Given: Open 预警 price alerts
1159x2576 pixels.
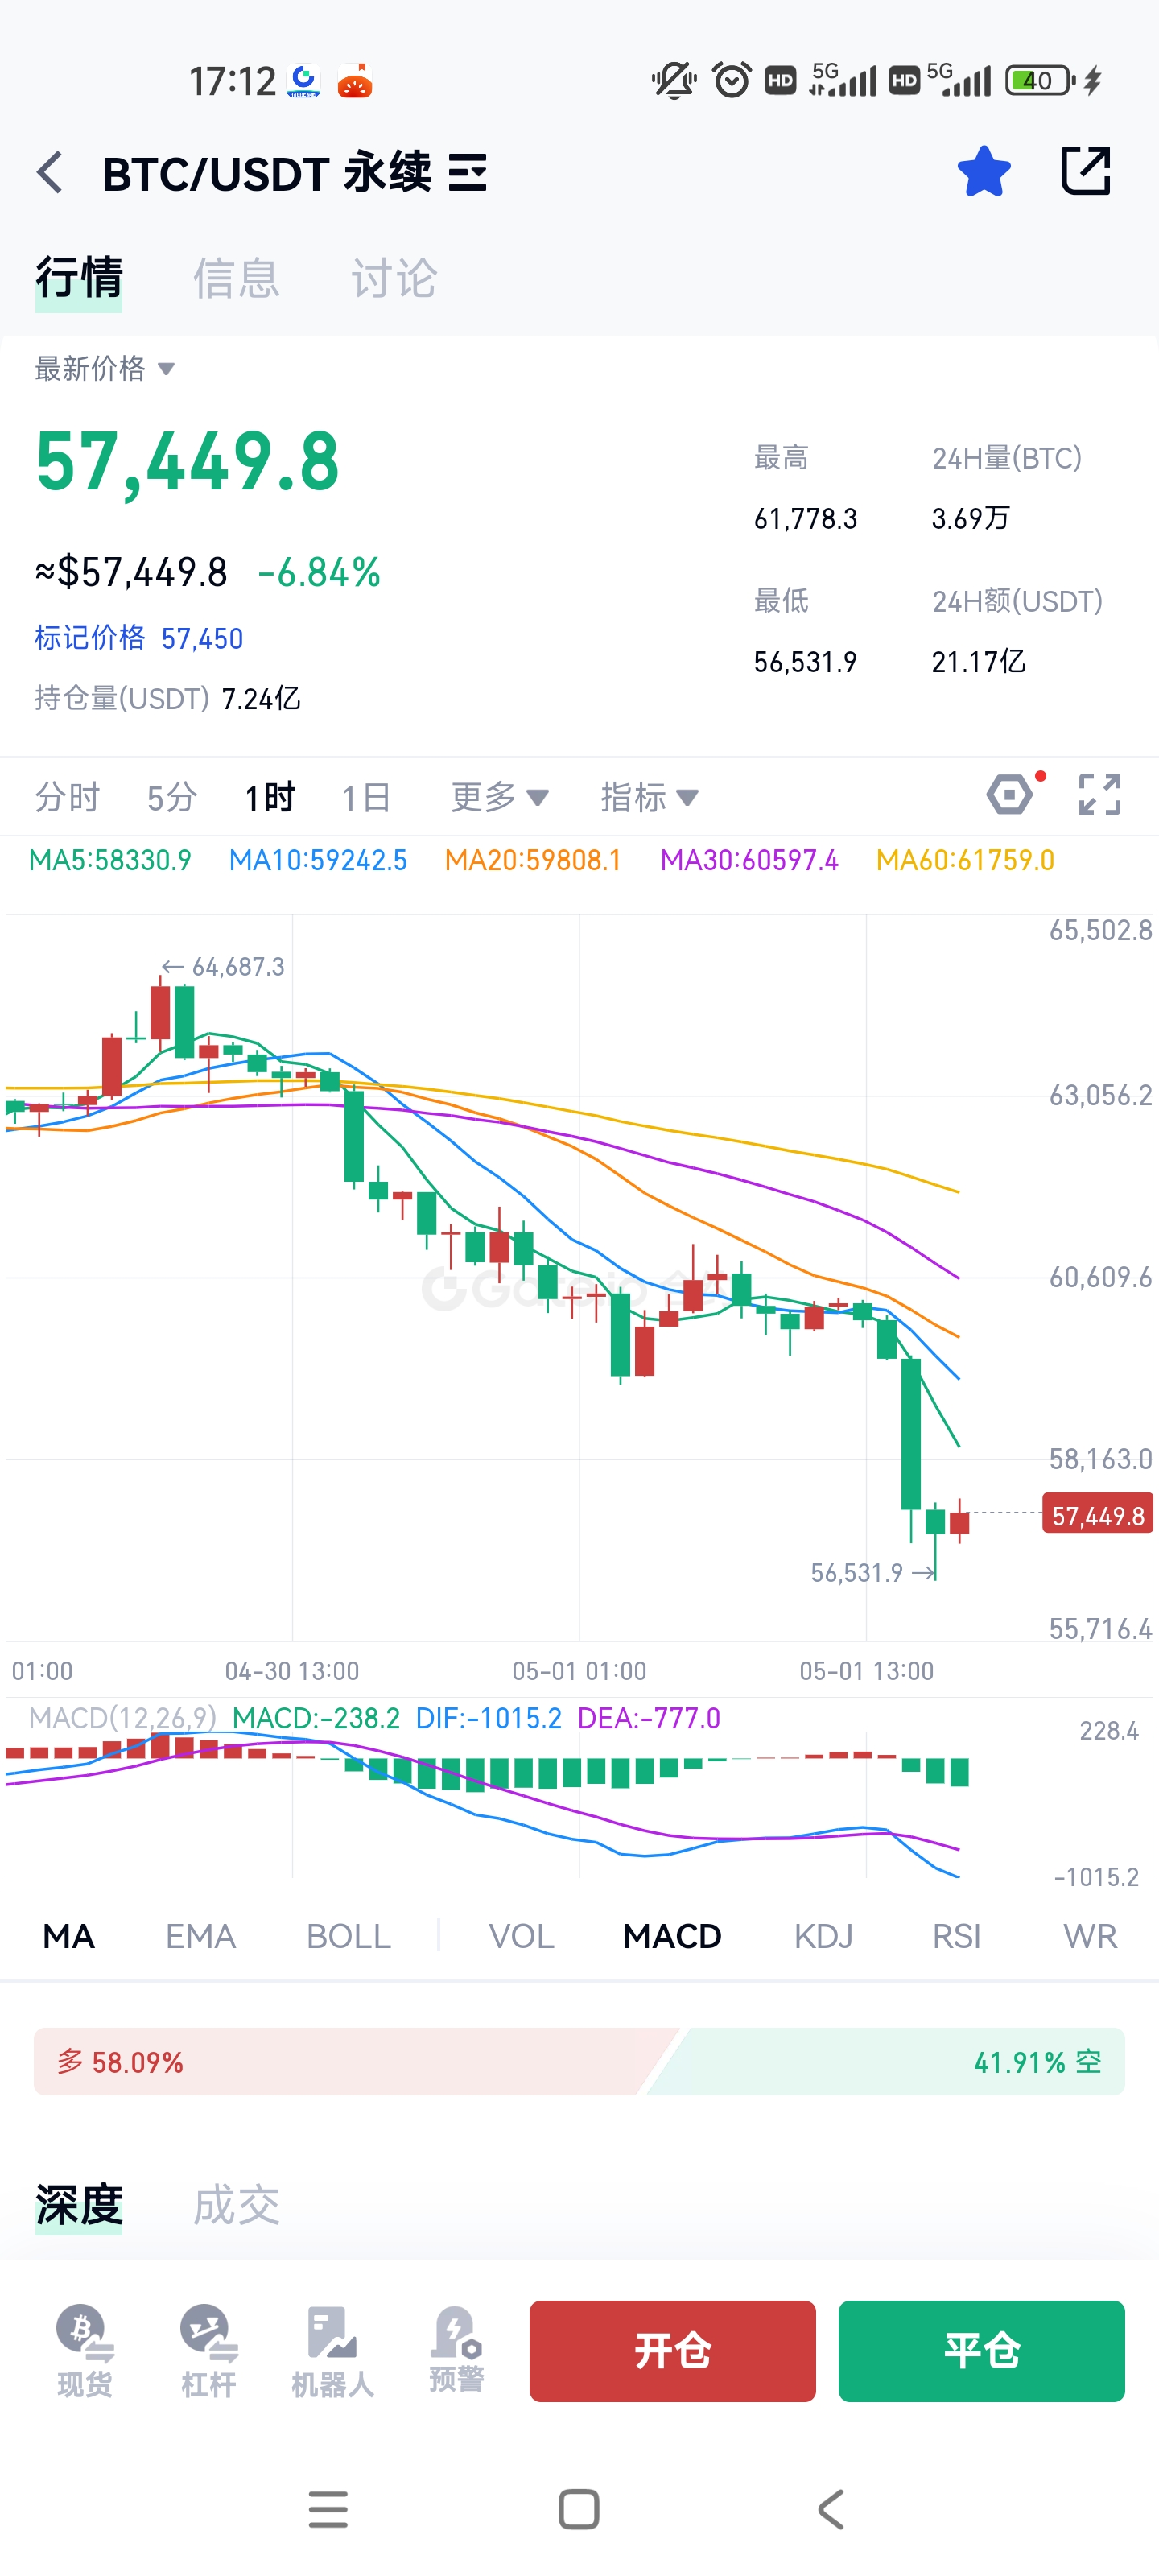Looking at the screenshot, I should (457, 2351).
